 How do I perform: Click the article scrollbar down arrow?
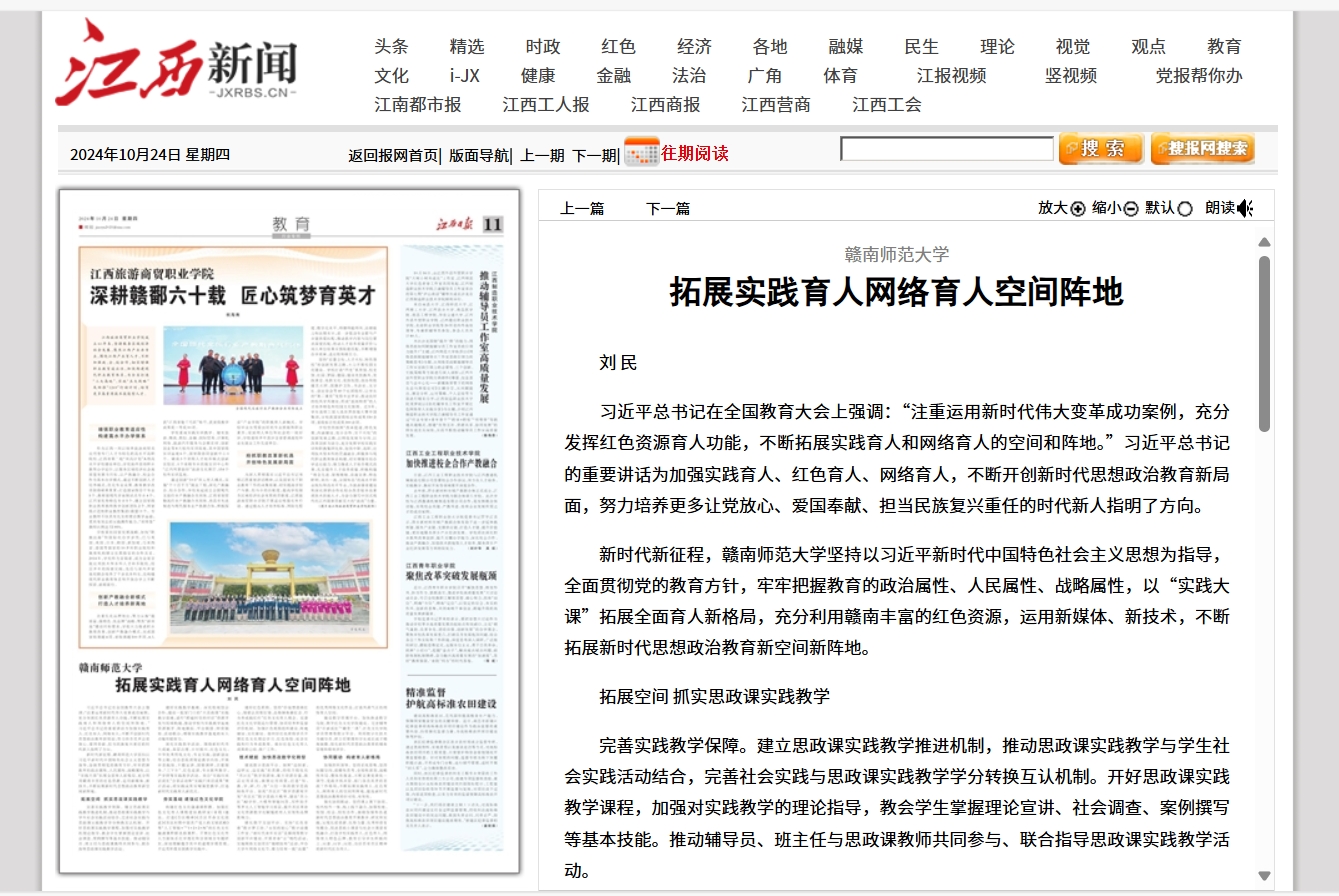click(x=1264, y=877)
